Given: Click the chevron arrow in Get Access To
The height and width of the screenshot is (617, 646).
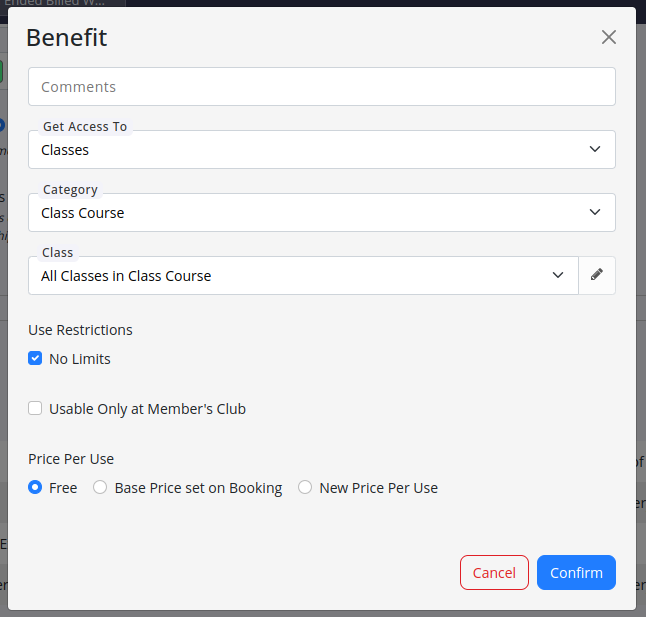Looking at the screenshot, I should tap(595, 150).
